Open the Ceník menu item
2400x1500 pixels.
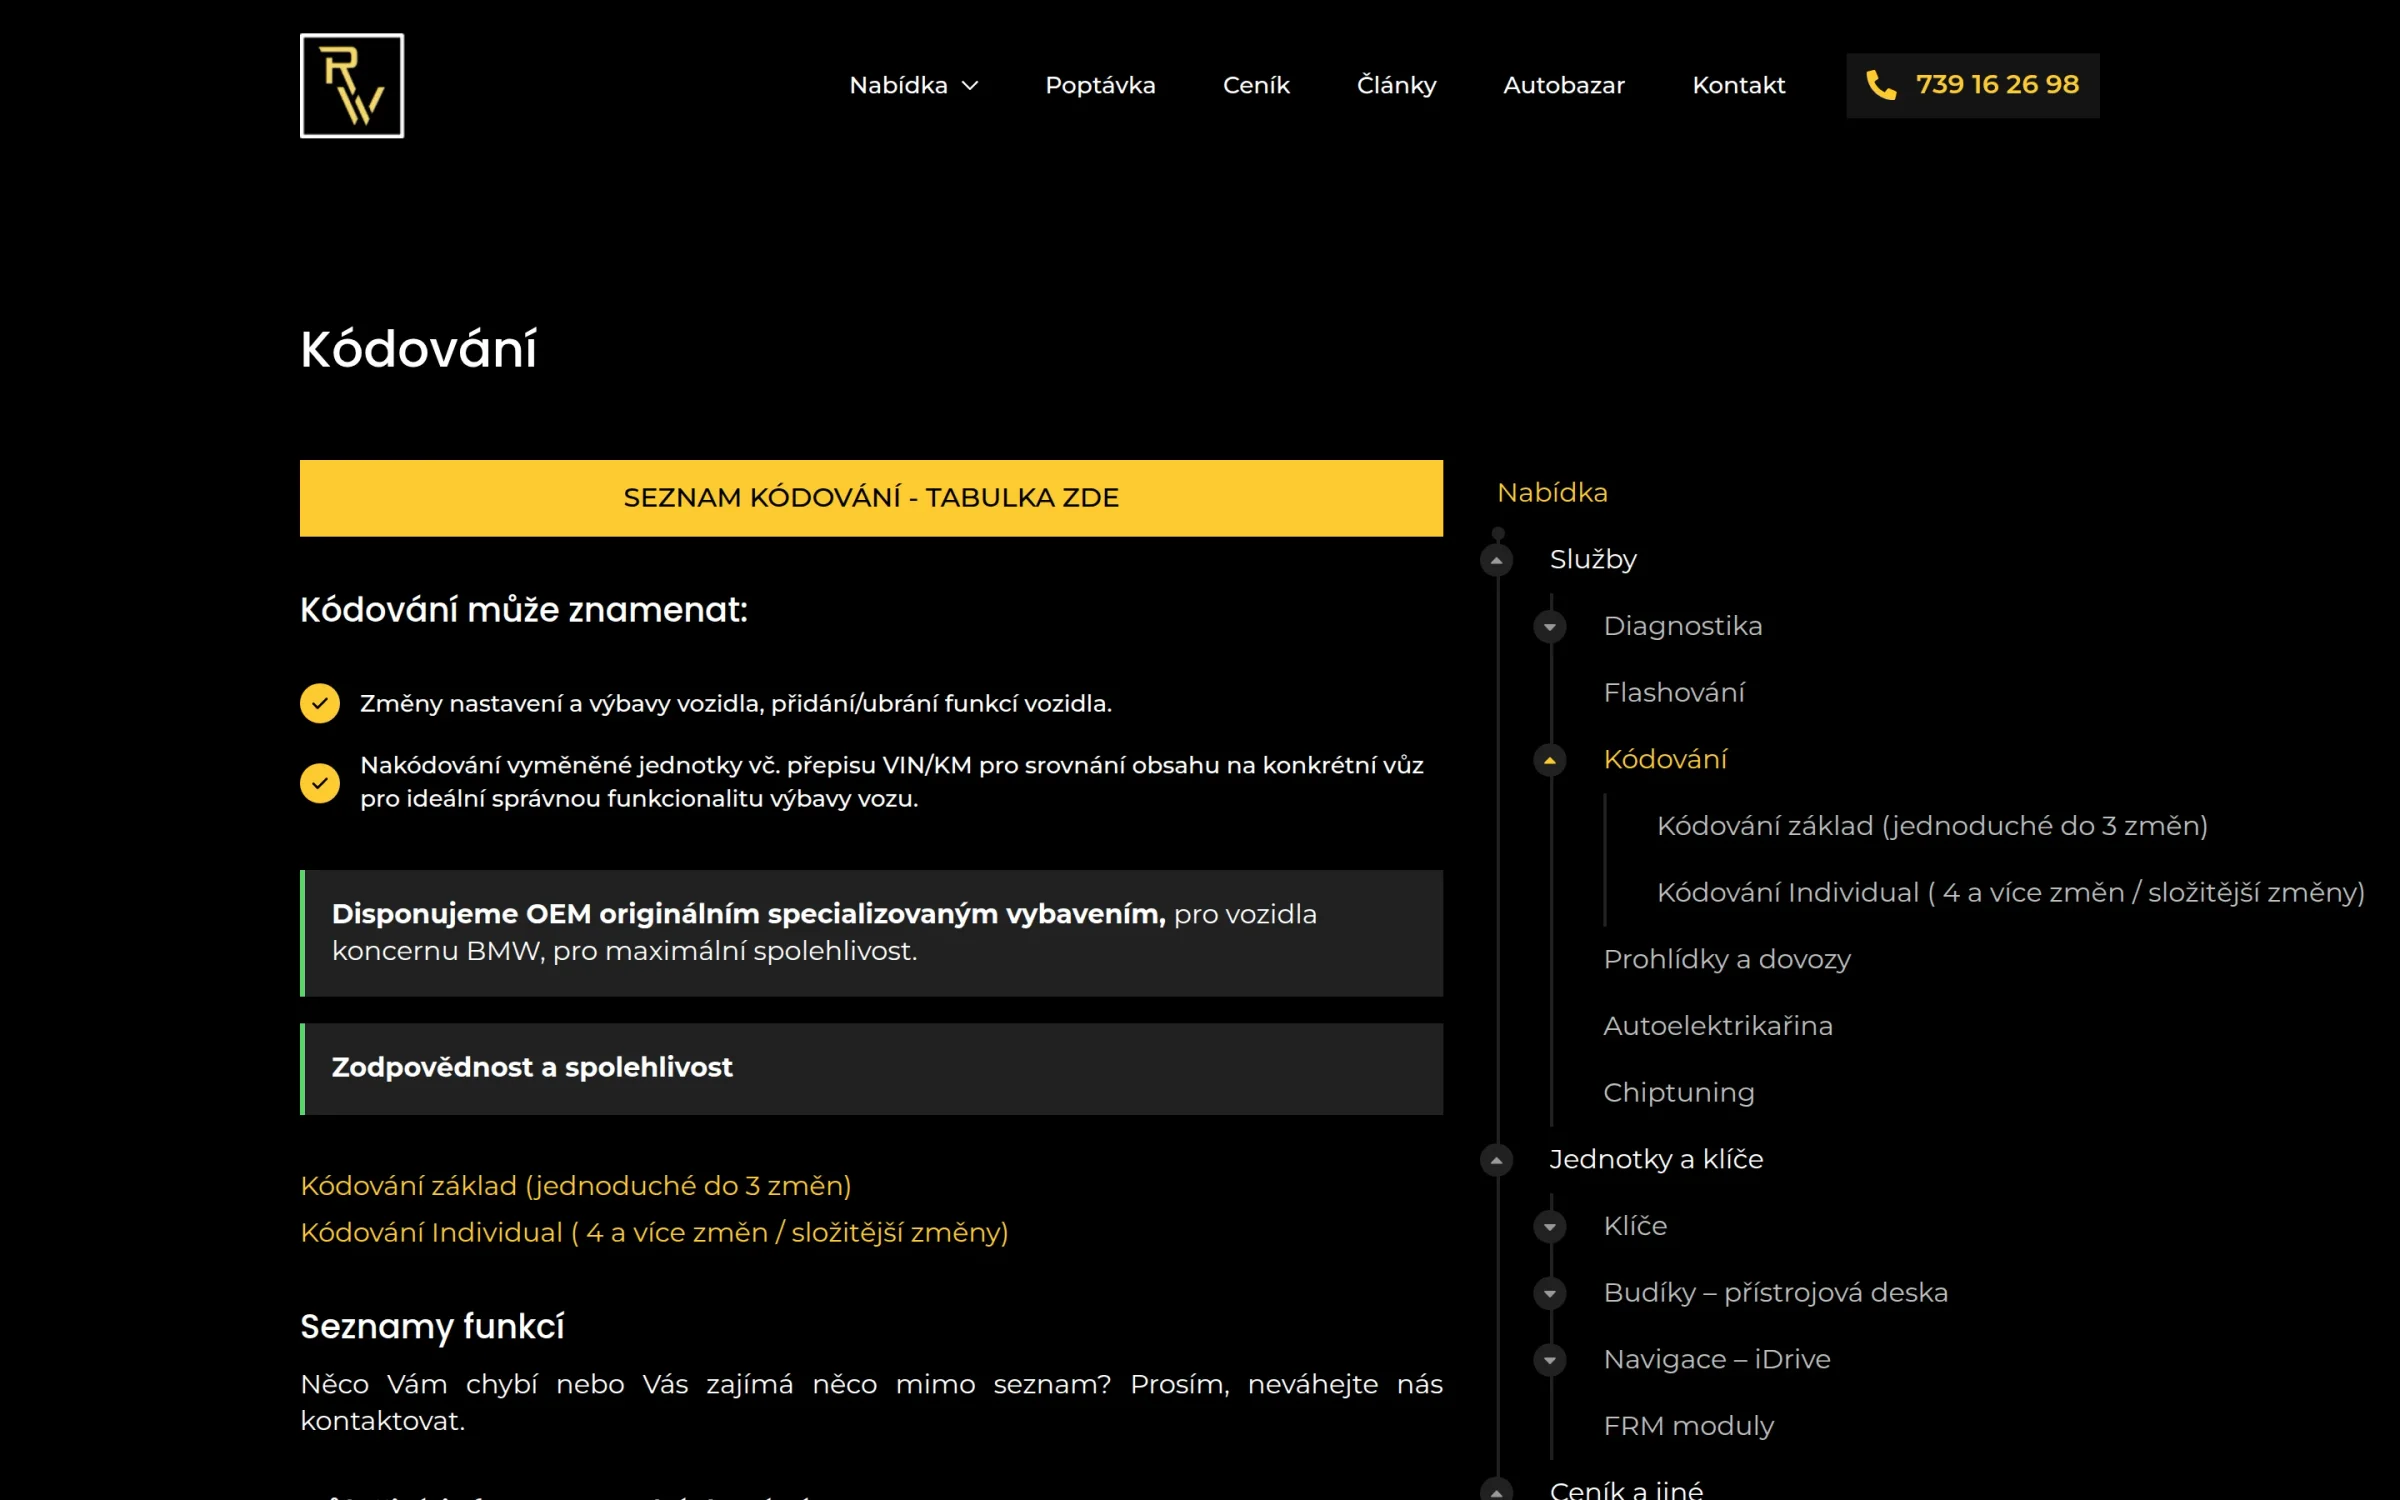click(1256, 85)
